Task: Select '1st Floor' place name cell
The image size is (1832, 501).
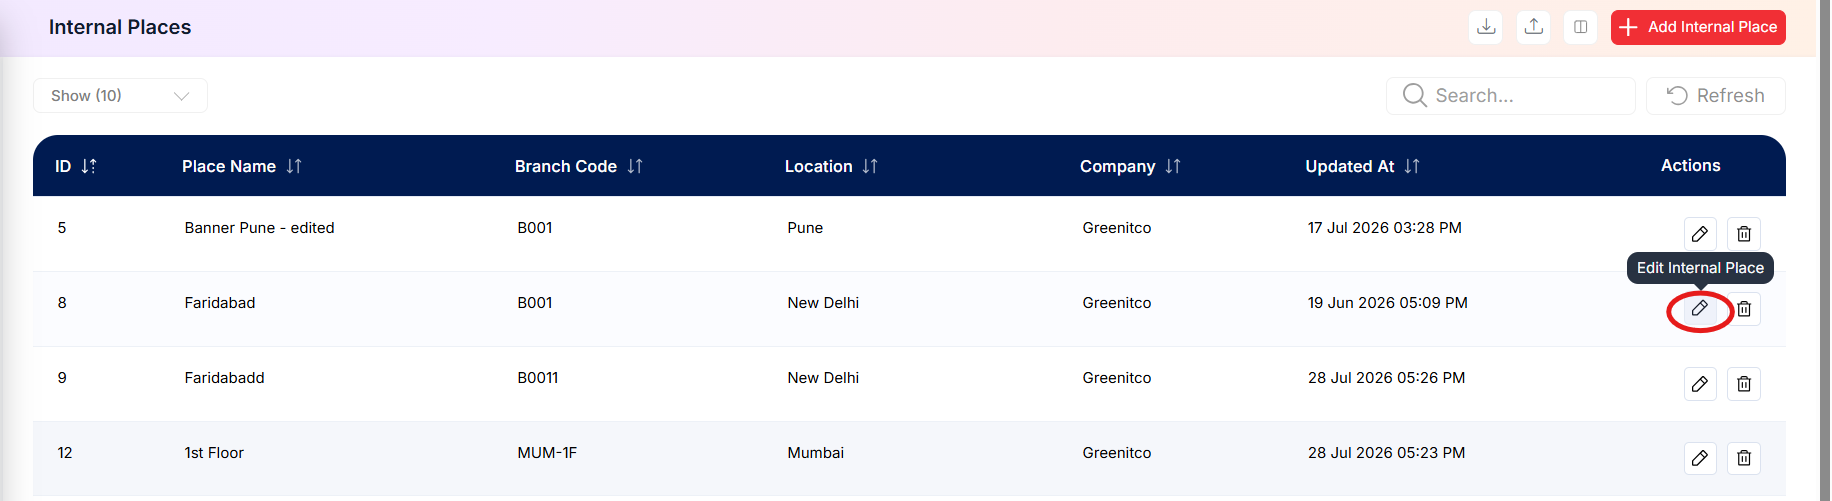Action: tap(214, 453)
